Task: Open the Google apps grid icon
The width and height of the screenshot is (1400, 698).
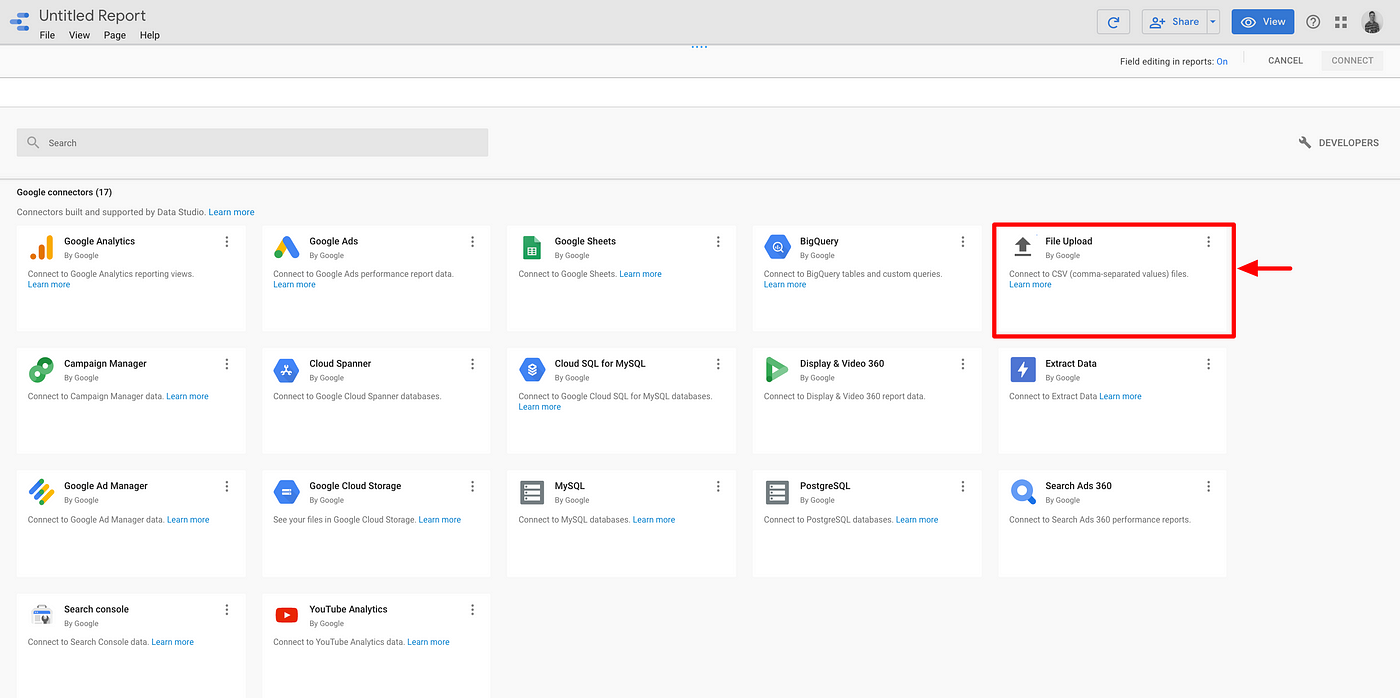Action: [1341, 22]
